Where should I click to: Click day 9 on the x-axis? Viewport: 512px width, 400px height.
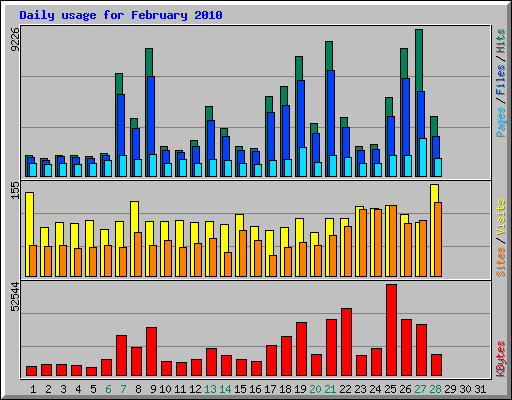pos(153,389)
